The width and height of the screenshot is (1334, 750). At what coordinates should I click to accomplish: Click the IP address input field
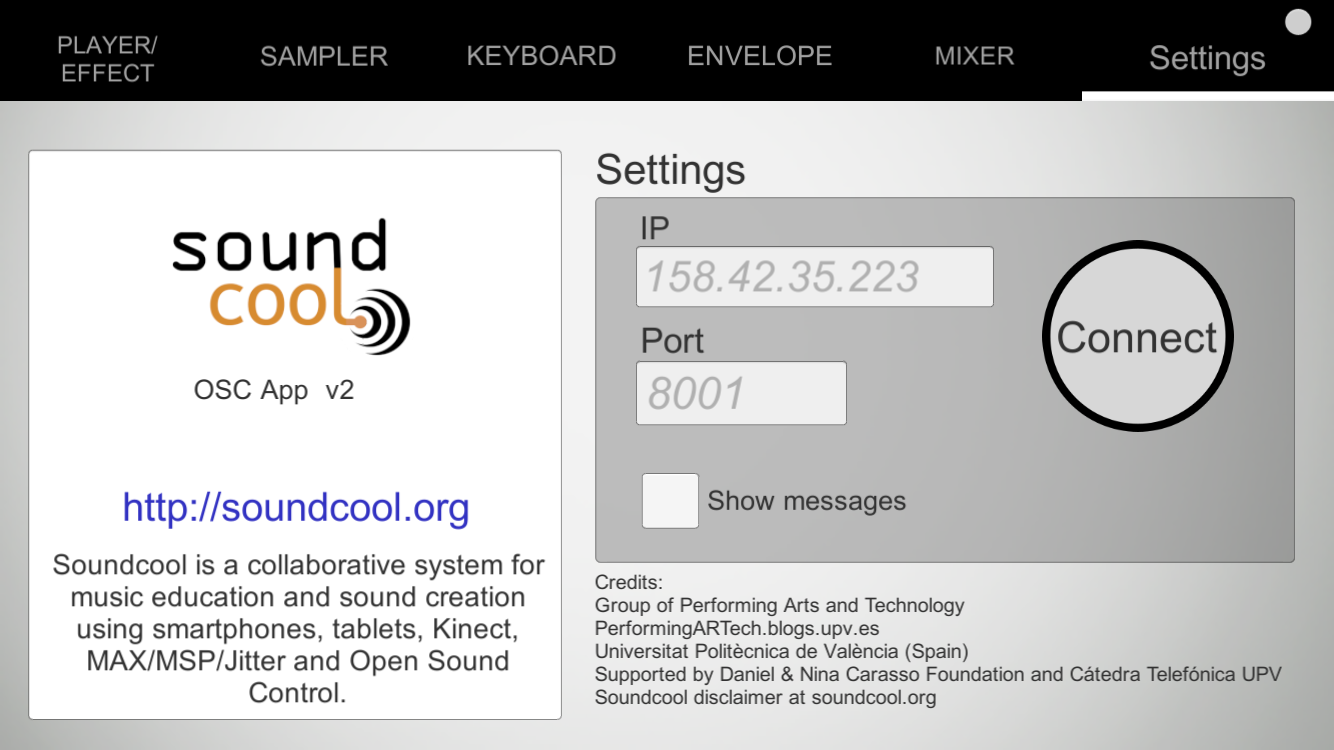(x=815, y=276)
